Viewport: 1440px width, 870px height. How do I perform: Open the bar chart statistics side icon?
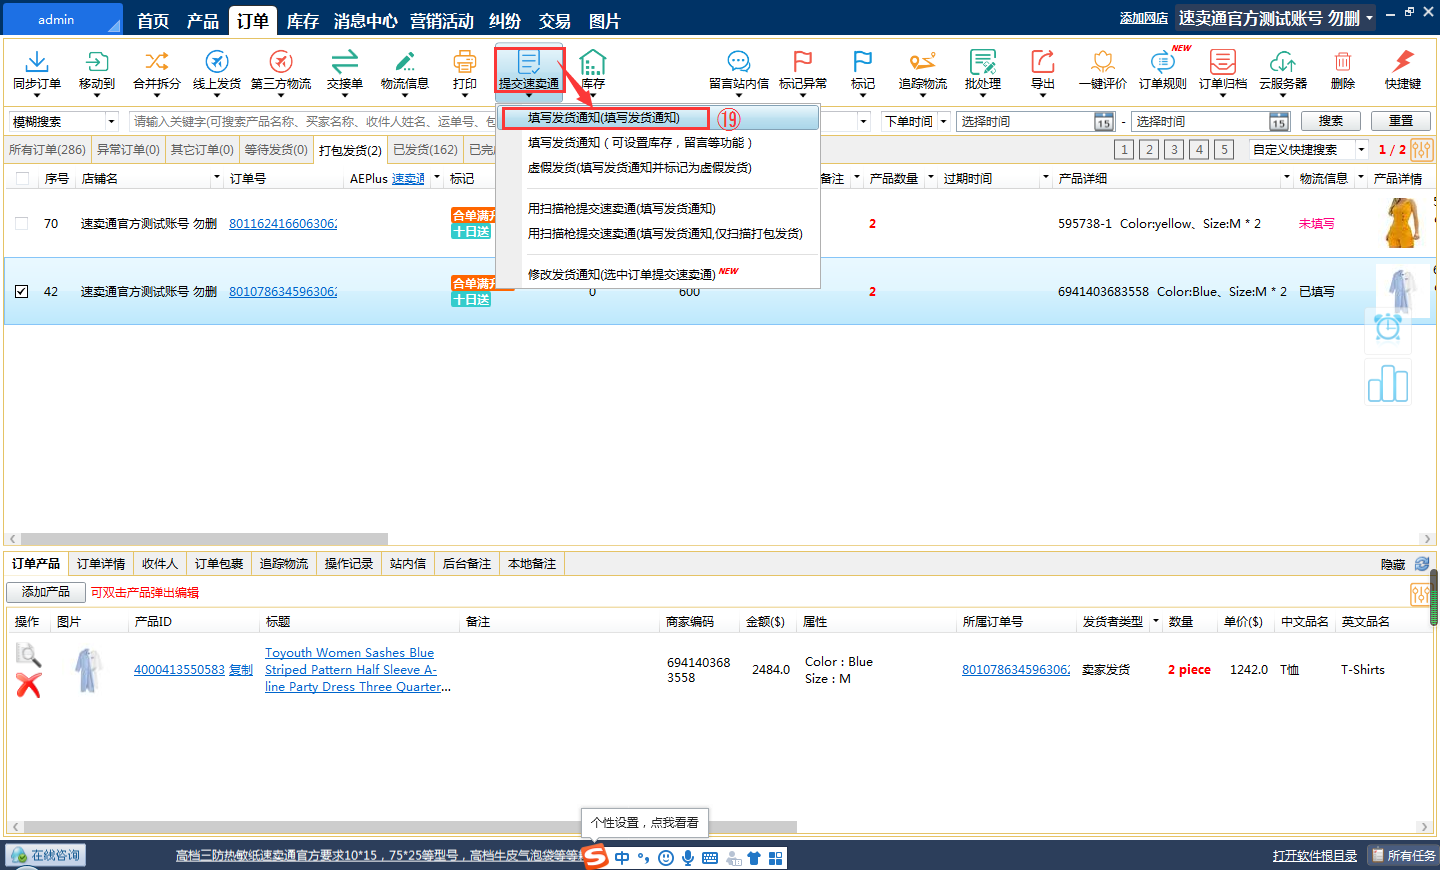[x=1388, y=383]
